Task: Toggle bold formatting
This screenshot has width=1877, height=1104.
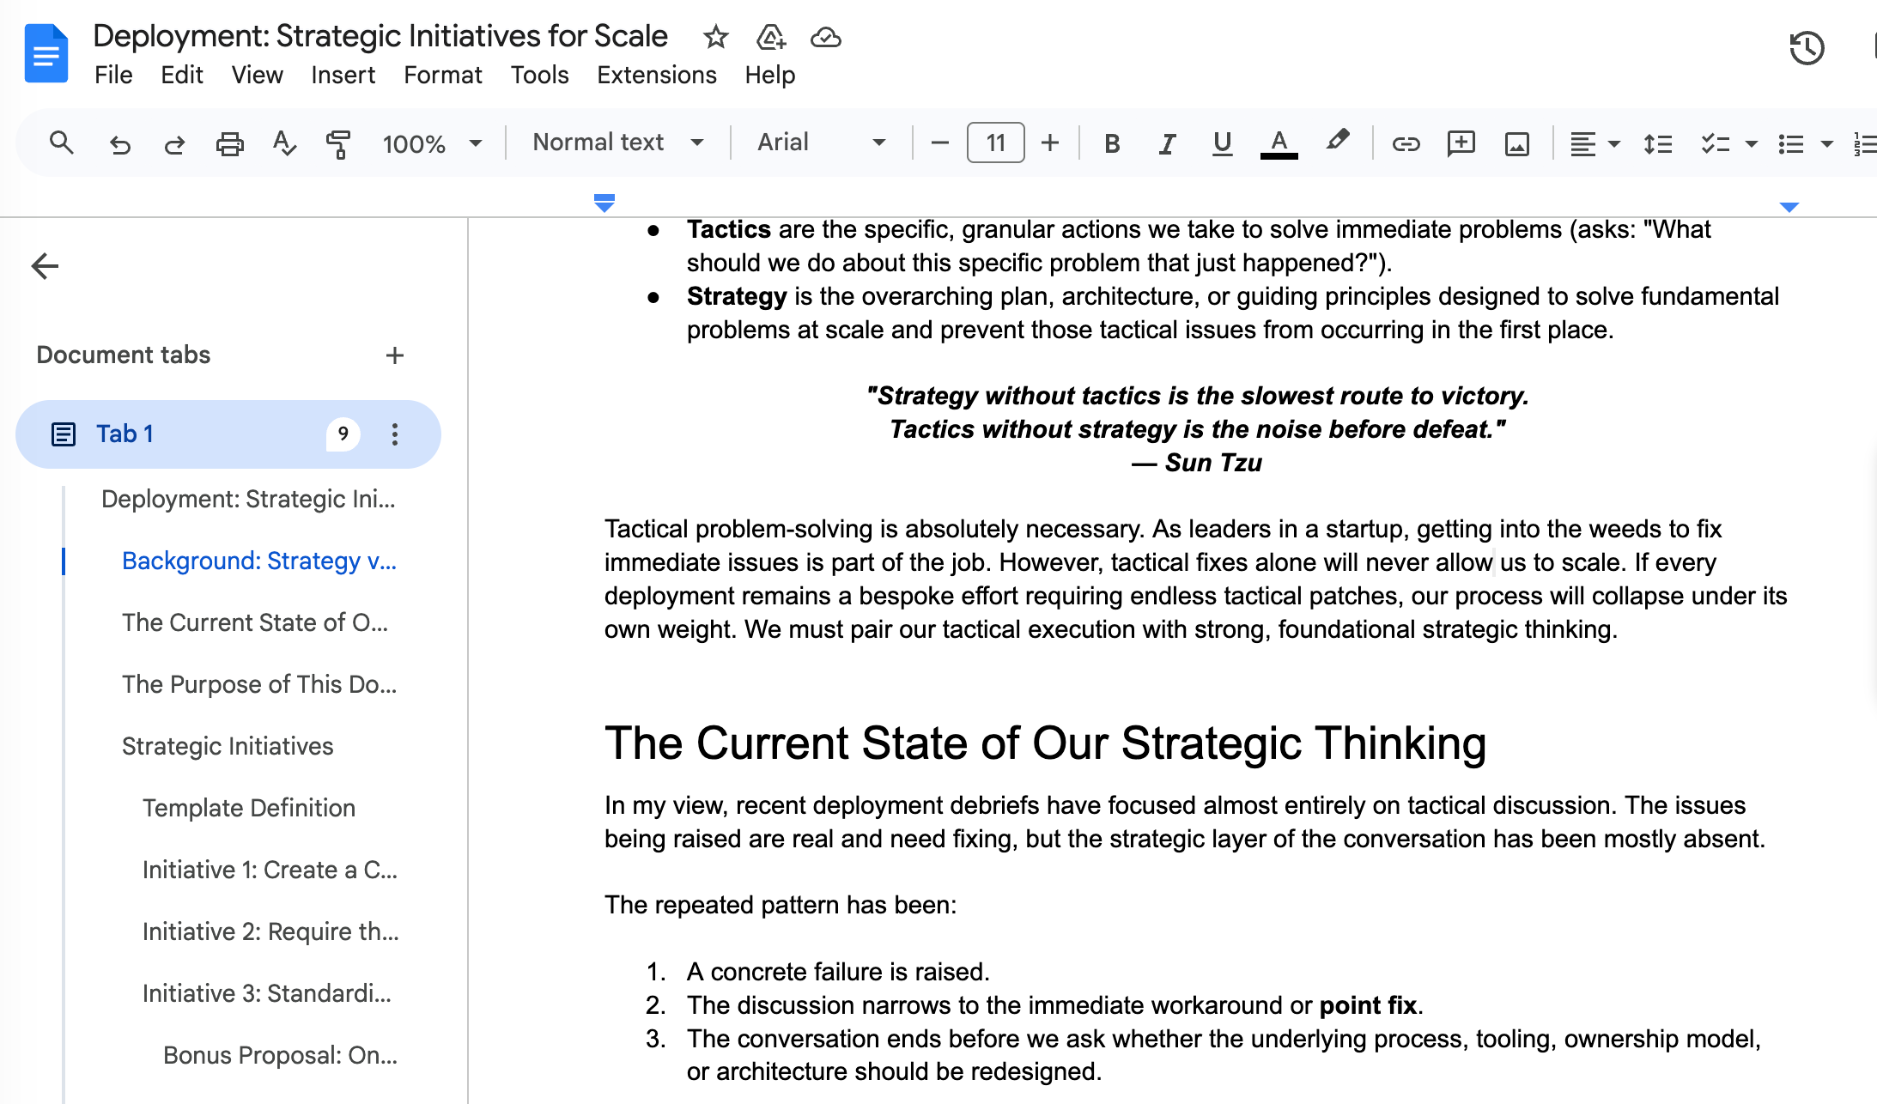Action: 1111,144
